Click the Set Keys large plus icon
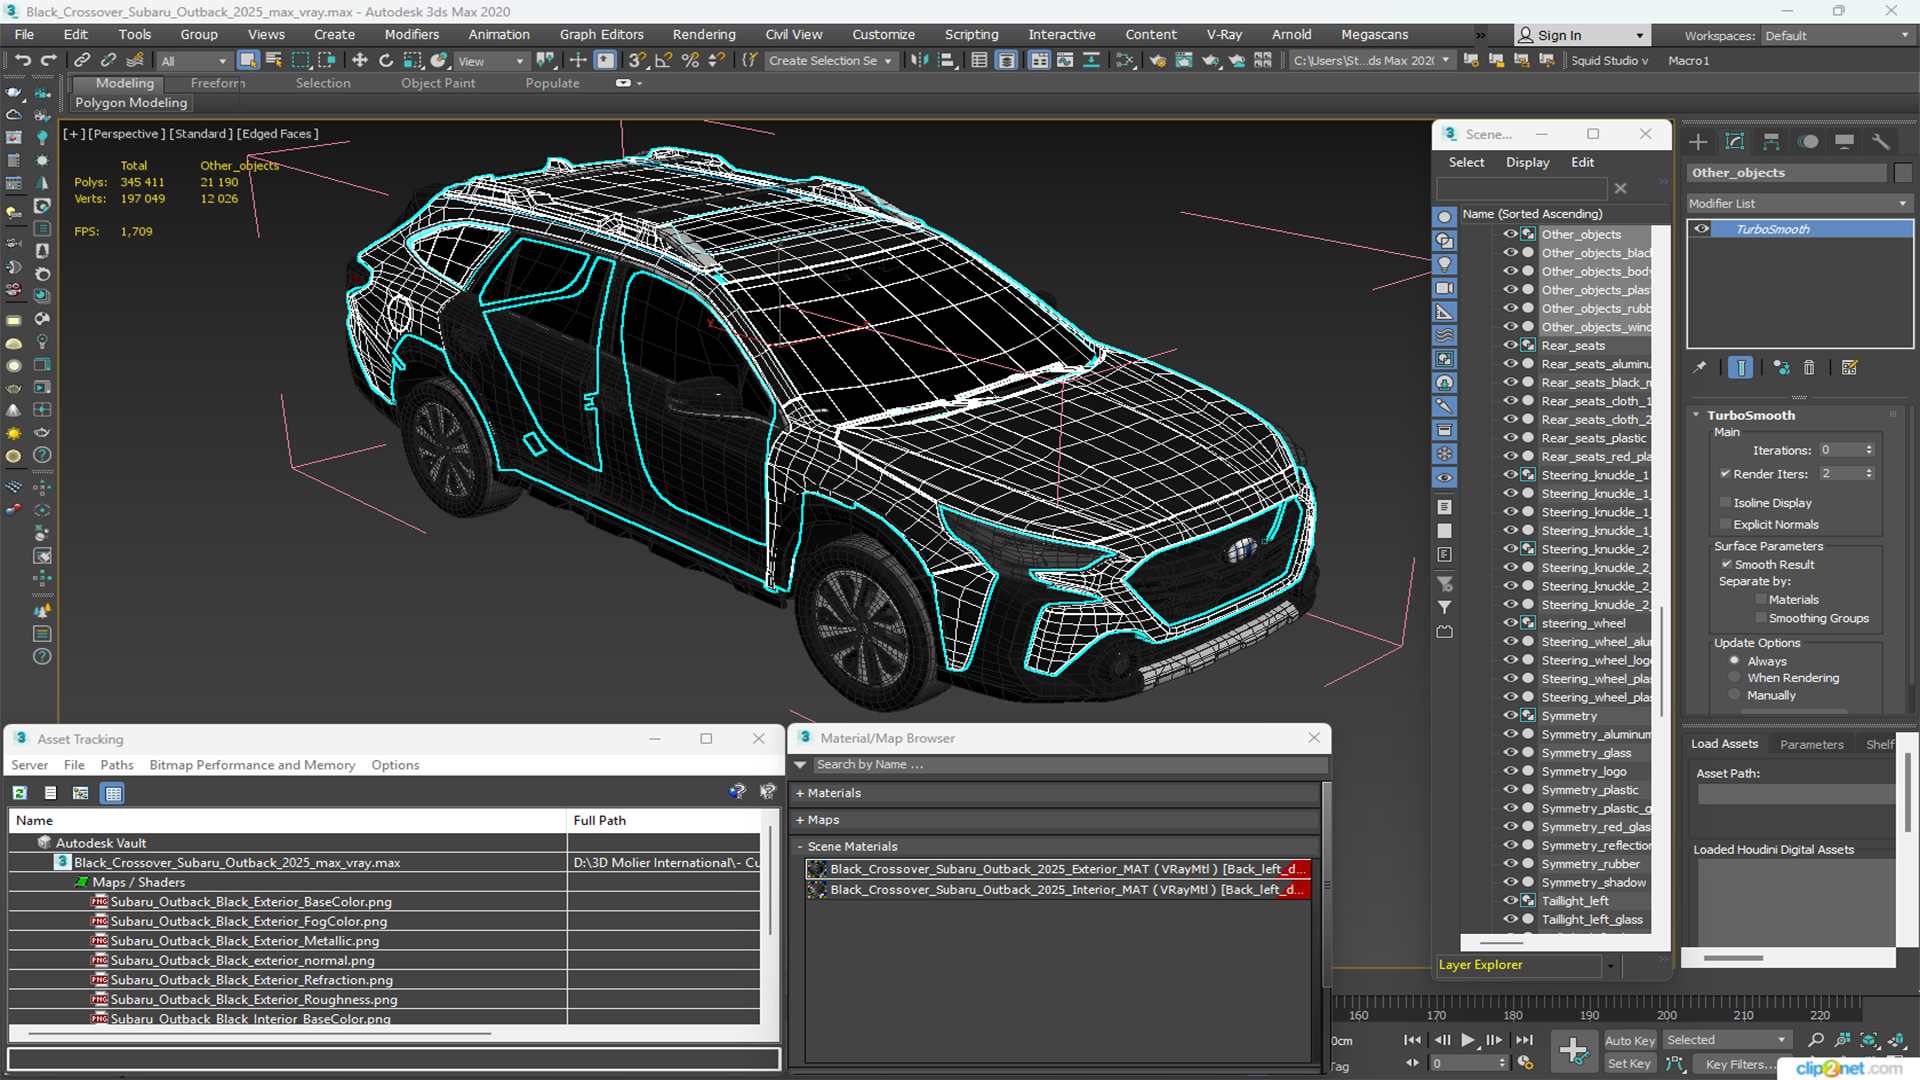Screen dimensions: 1920x1080 point(1573,1051)
